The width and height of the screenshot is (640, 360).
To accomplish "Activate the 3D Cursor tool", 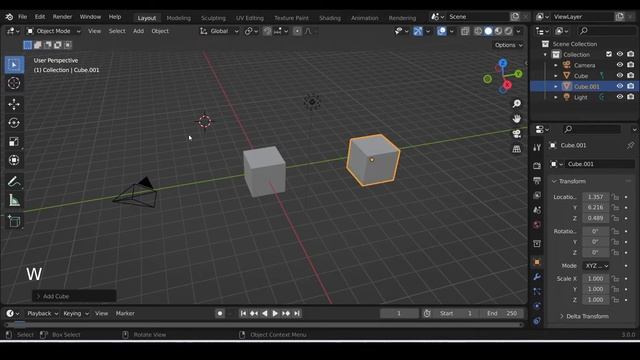I will (x=14, y=83).
